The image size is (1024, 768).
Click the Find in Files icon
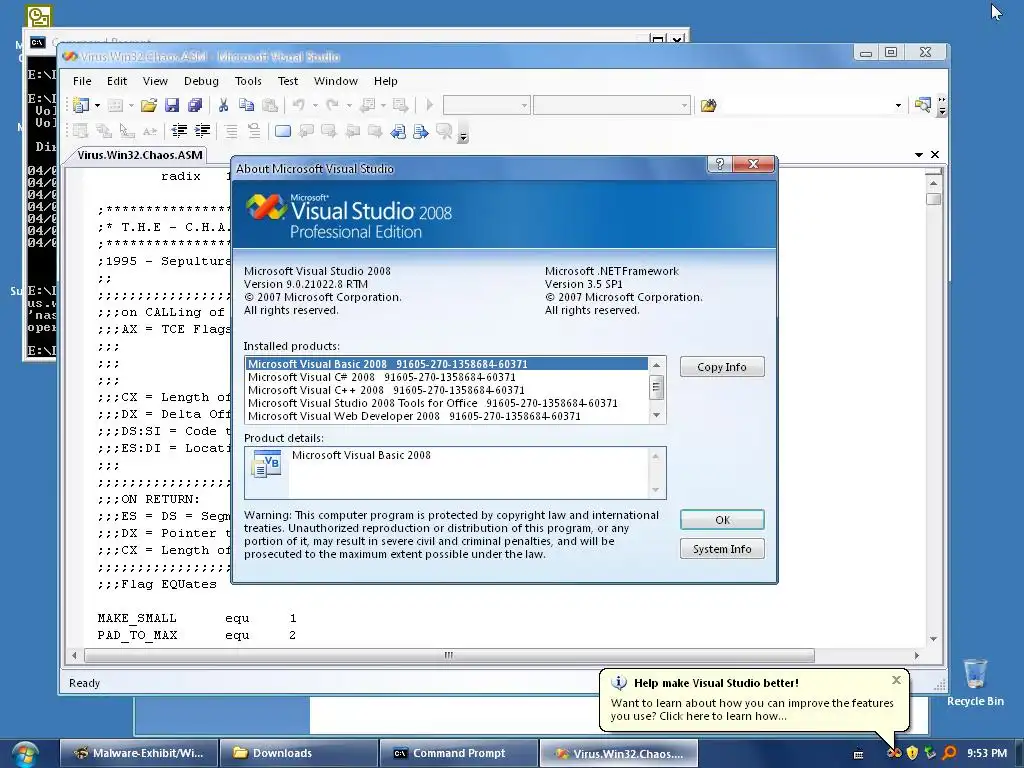[x=709, y=105]
